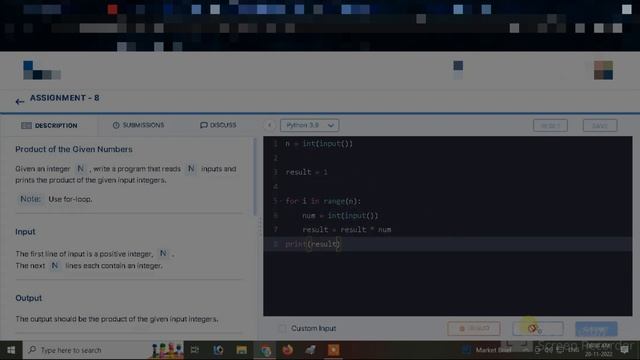Click the 'result = result * num' line
The height and width of the screenshot is (360, 640).
pos(347,230)
